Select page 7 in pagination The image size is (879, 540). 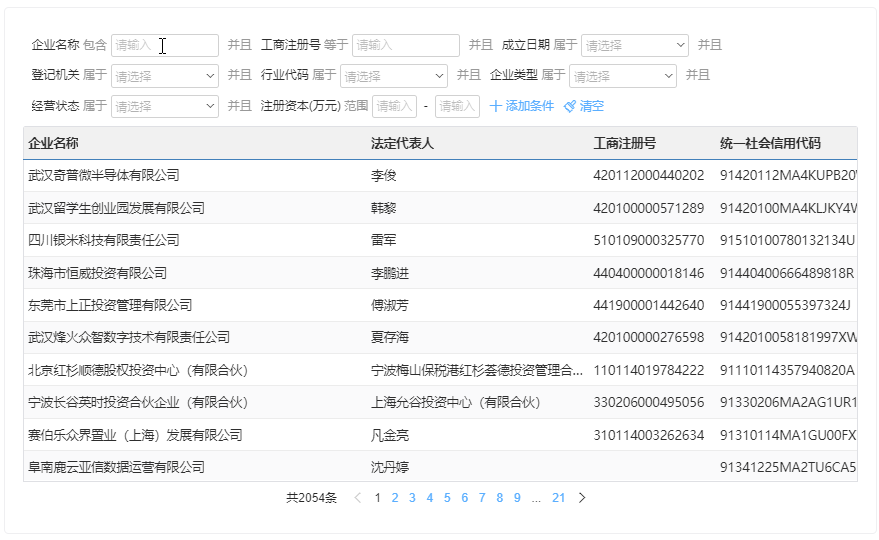pos(482,498)
